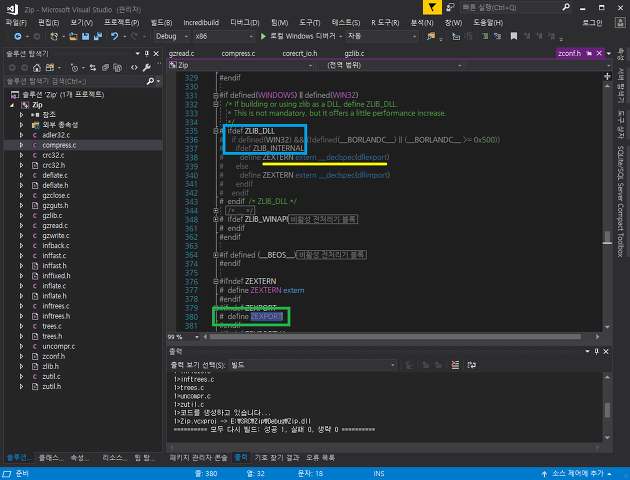Open the Incredibuild menu

[x=201, y=22]
